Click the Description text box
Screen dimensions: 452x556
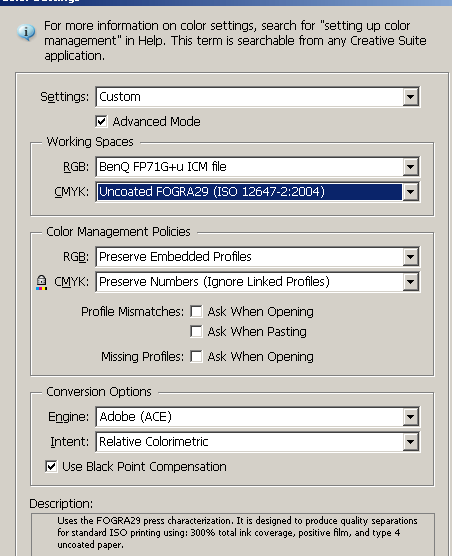[233, 535]
